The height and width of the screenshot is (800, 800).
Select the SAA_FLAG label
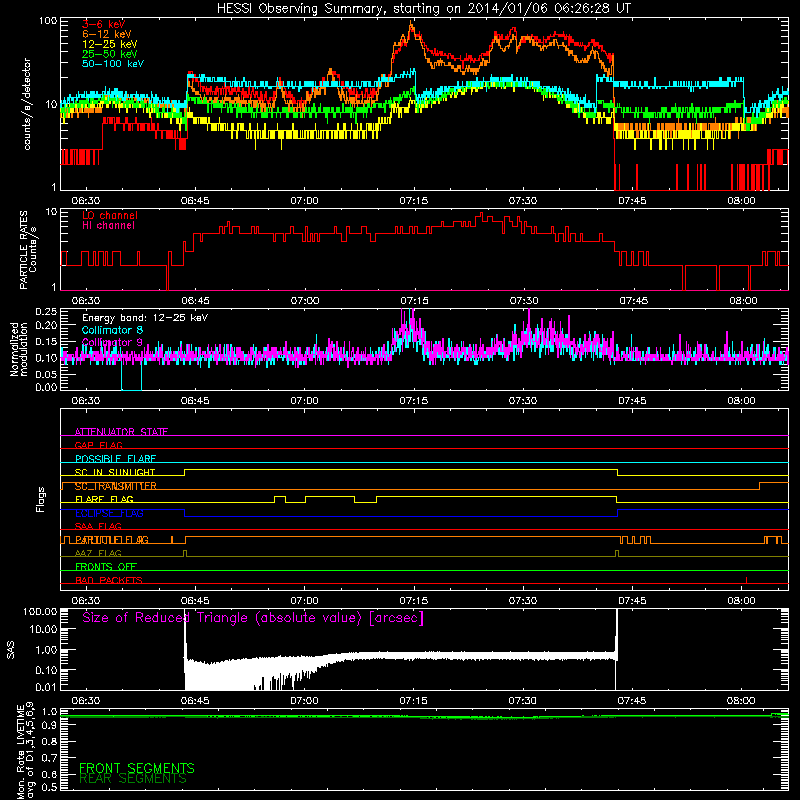pos(98,526)
